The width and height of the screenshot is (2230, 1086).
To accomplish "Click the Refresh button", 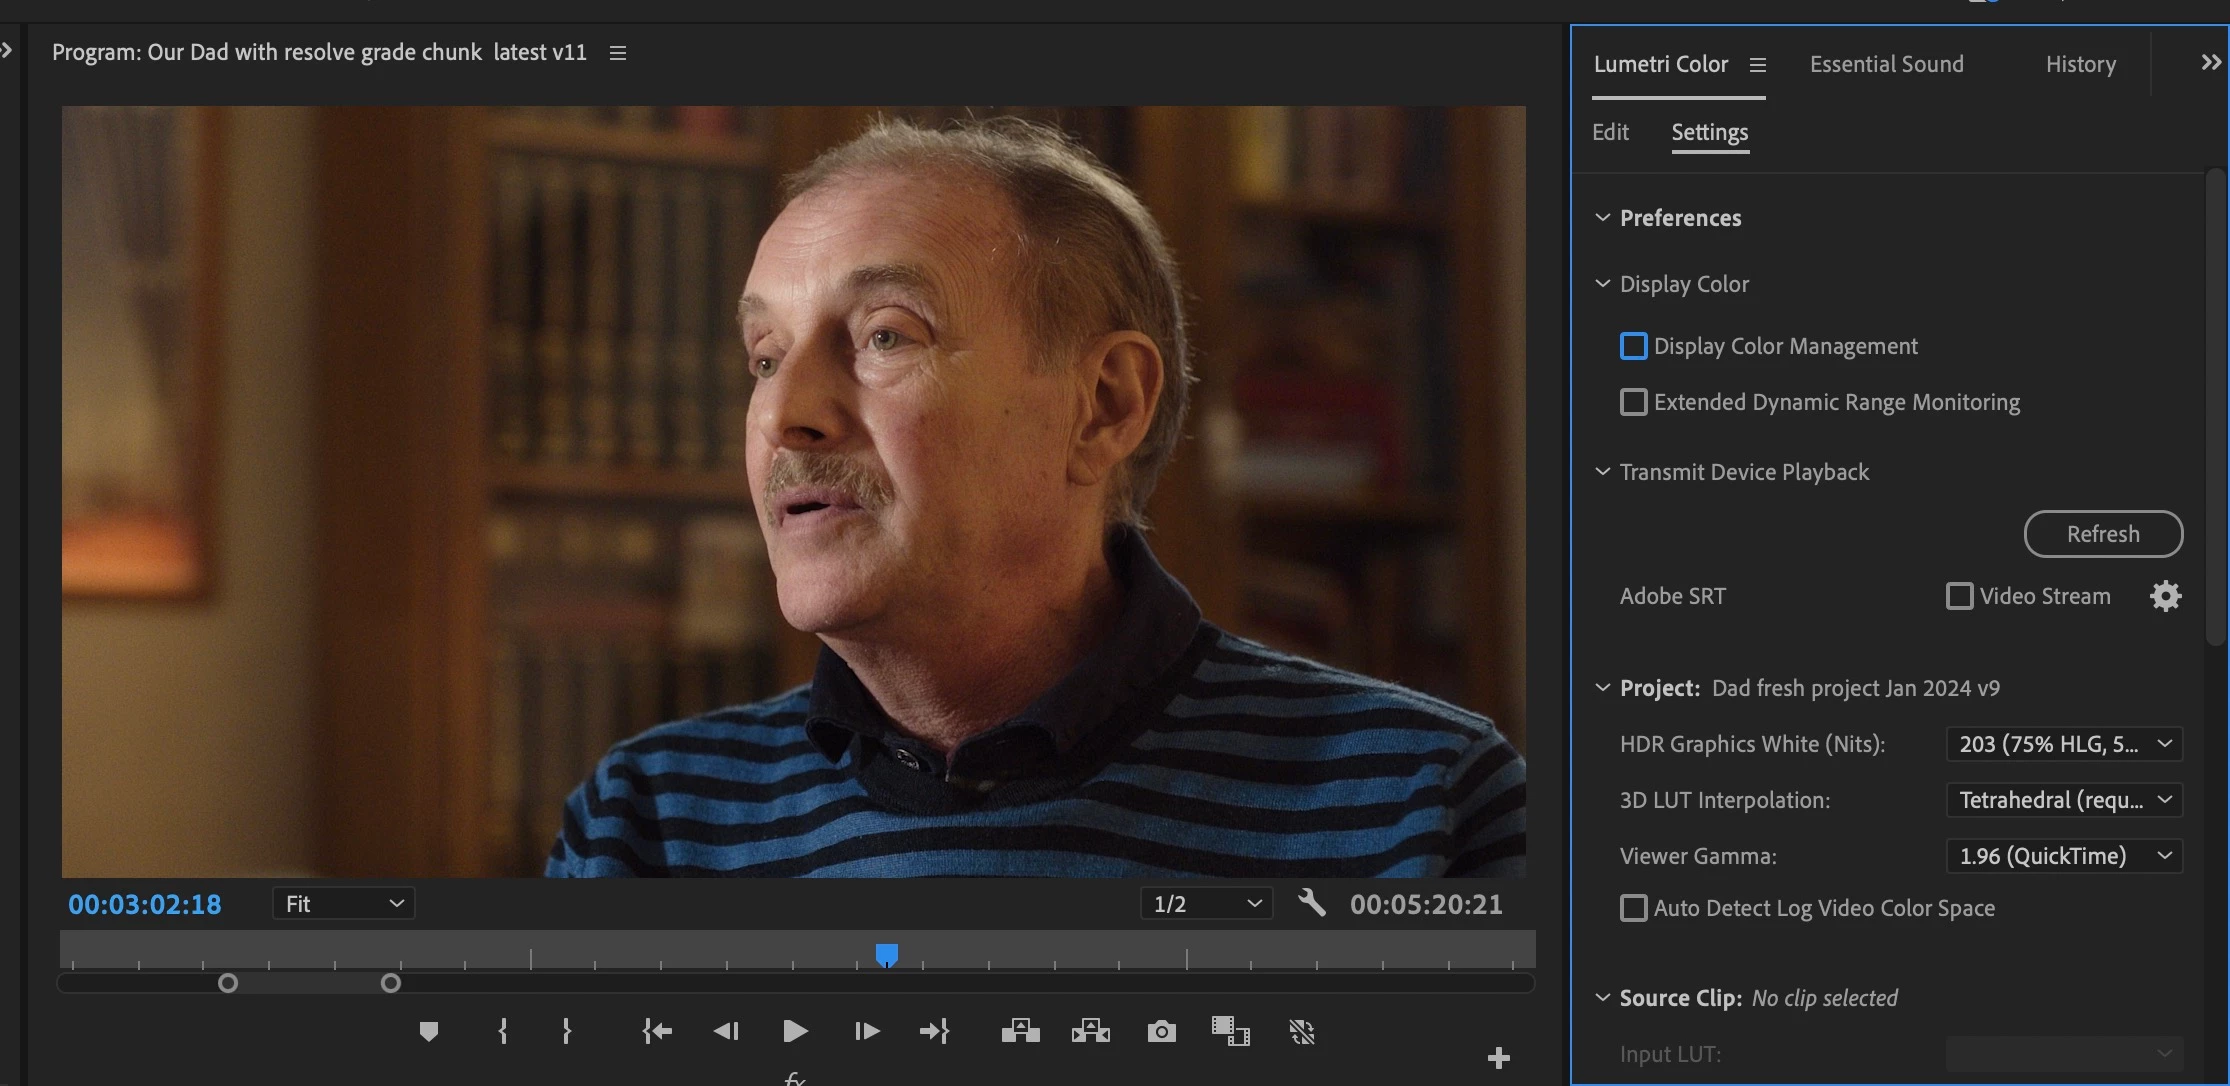I will coord(2103,534).
